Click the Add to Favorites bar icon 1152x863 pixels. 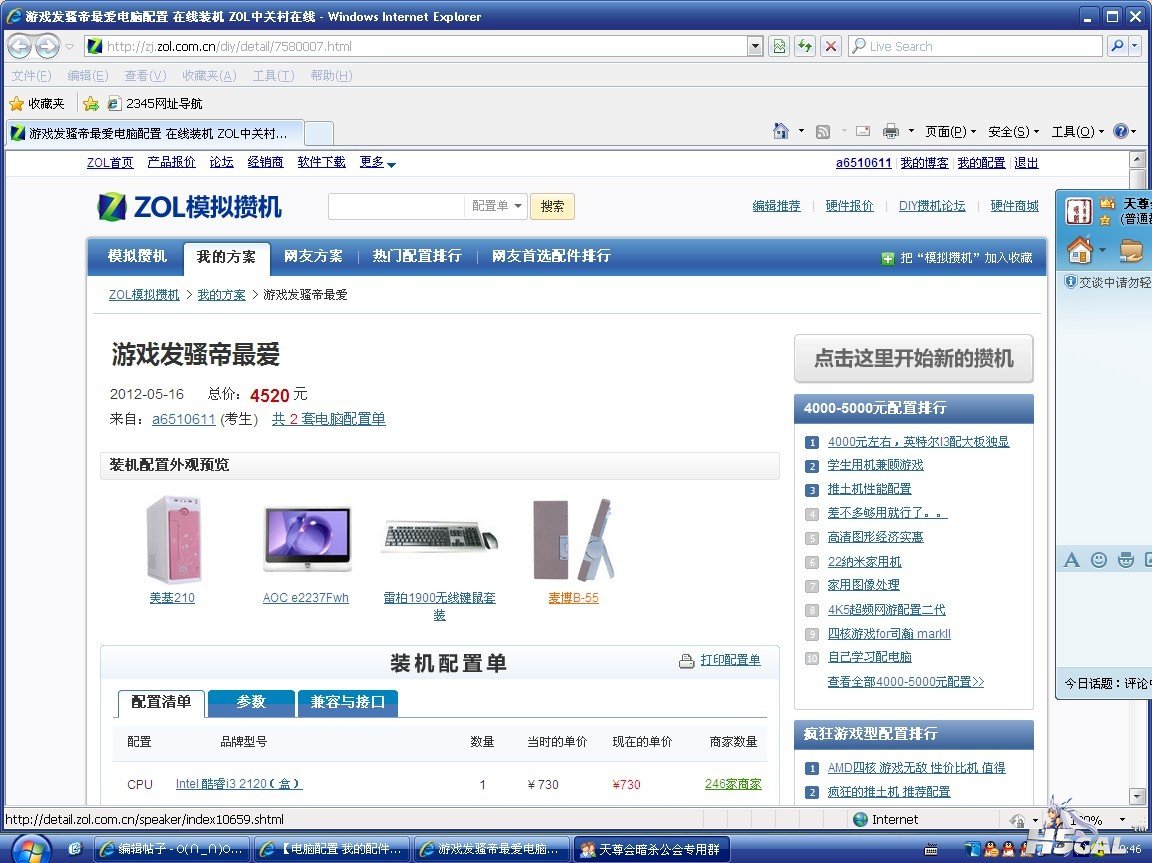click(91, 104)
